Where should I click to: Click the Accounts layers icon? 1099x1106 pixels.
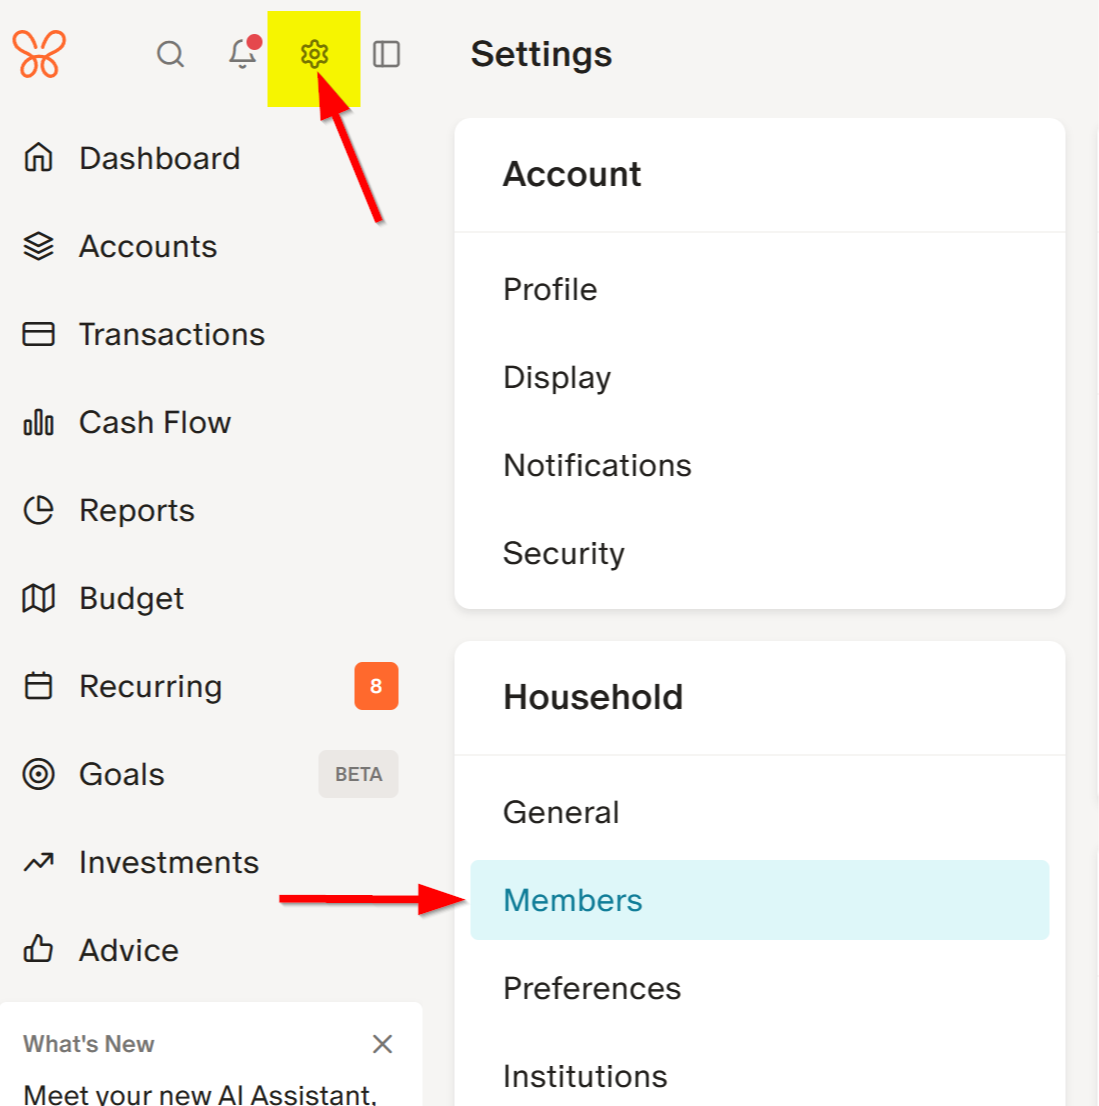click(38, 246)
